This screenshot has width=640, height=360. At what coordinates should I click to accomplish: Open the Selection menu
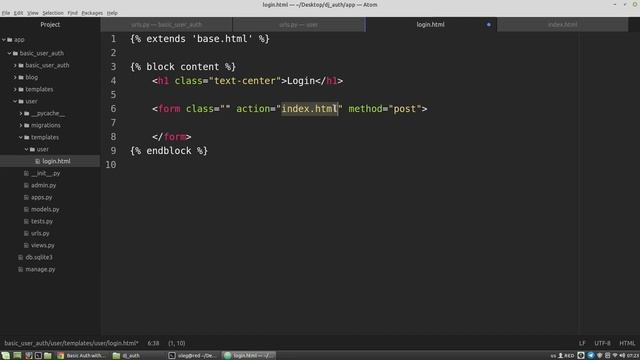coord(53,13)
